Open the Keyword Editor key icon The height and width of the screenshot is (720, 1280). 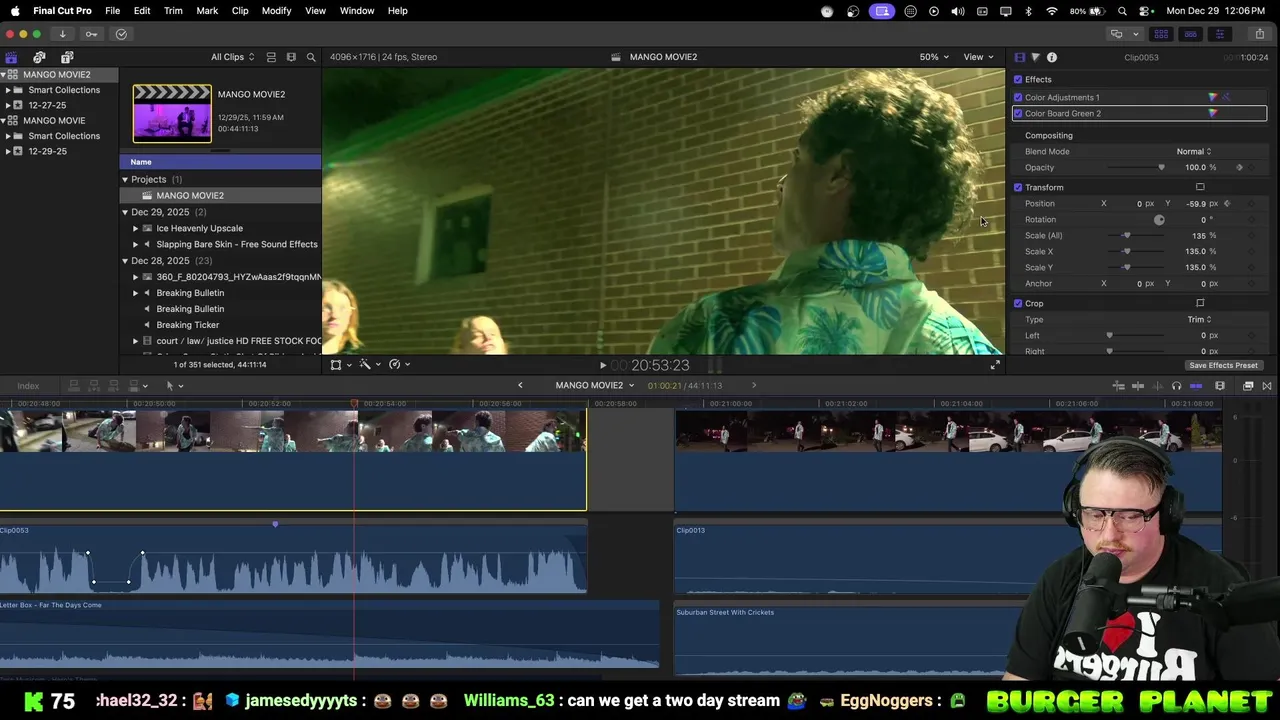click(91, 34)
